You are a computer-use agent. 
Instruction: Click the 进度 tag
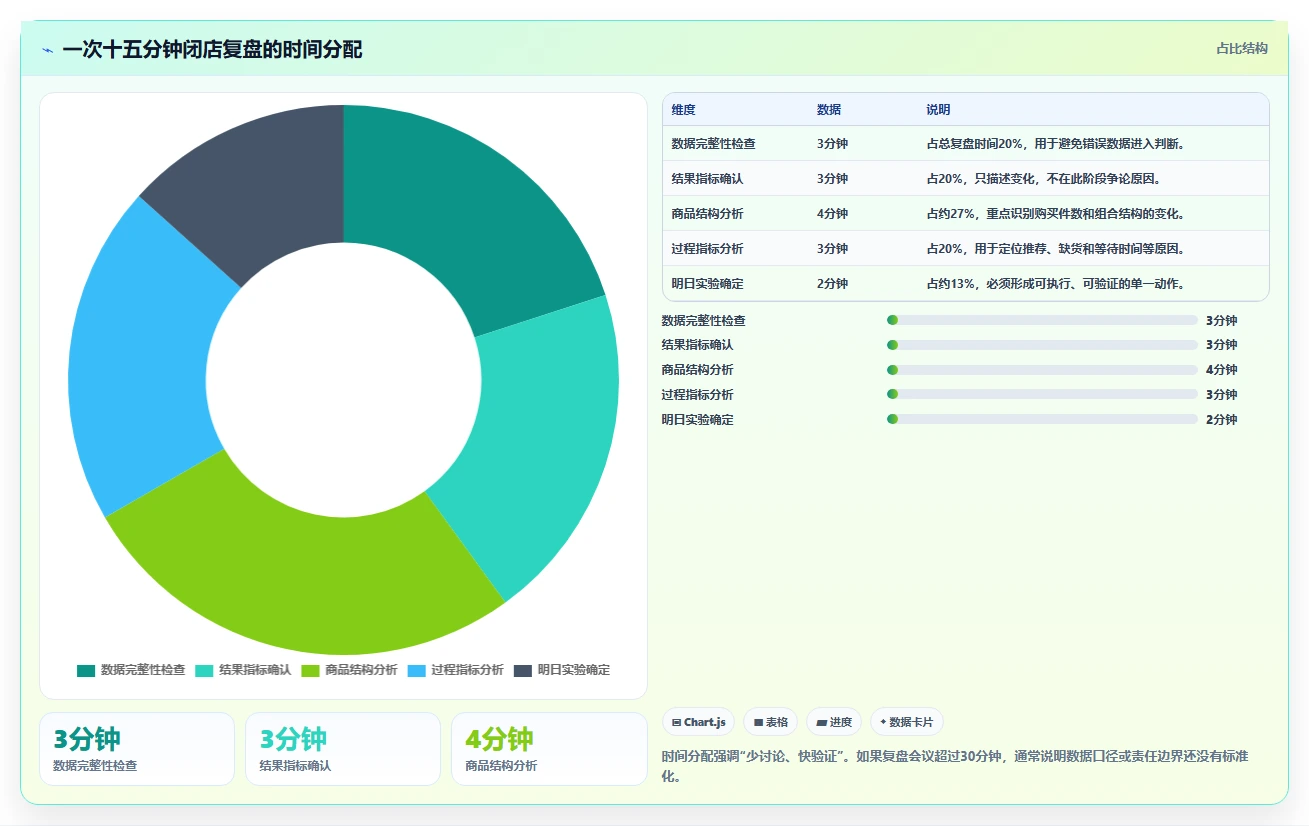coord(833,722)
